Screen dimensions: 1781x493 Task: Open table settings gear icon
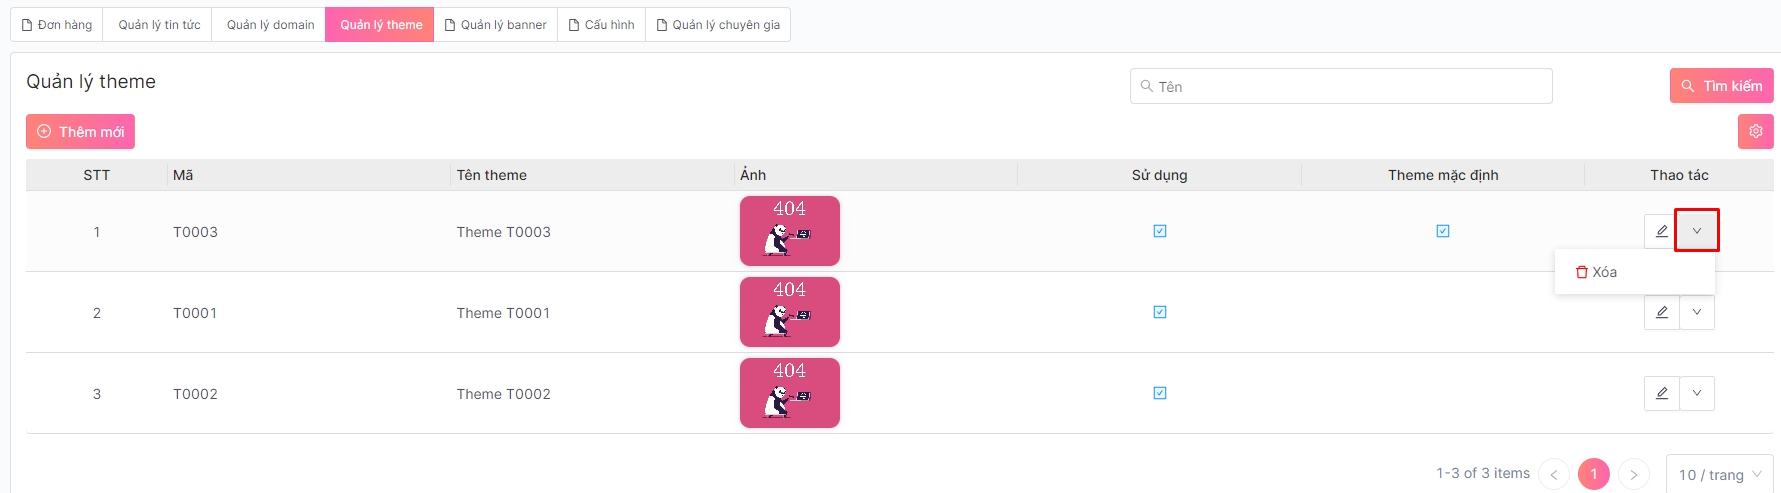(x=1755, y=131)
